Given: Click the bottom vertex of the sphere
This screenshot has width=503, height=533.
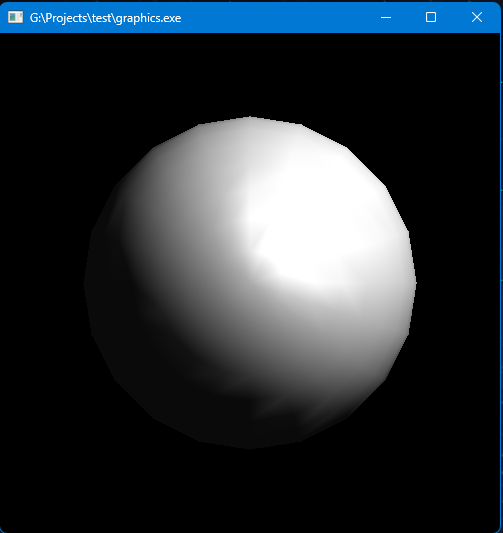Looking at the screenshot, I should 250,448.
